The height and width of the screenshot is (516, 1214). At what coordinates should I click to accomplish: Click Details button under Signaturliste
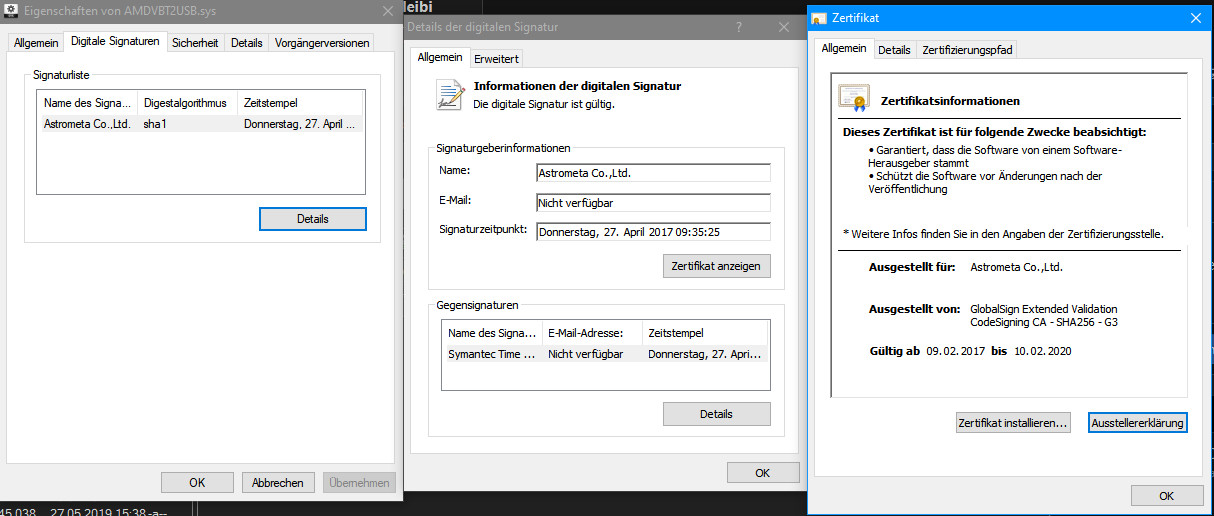(313, 219)
